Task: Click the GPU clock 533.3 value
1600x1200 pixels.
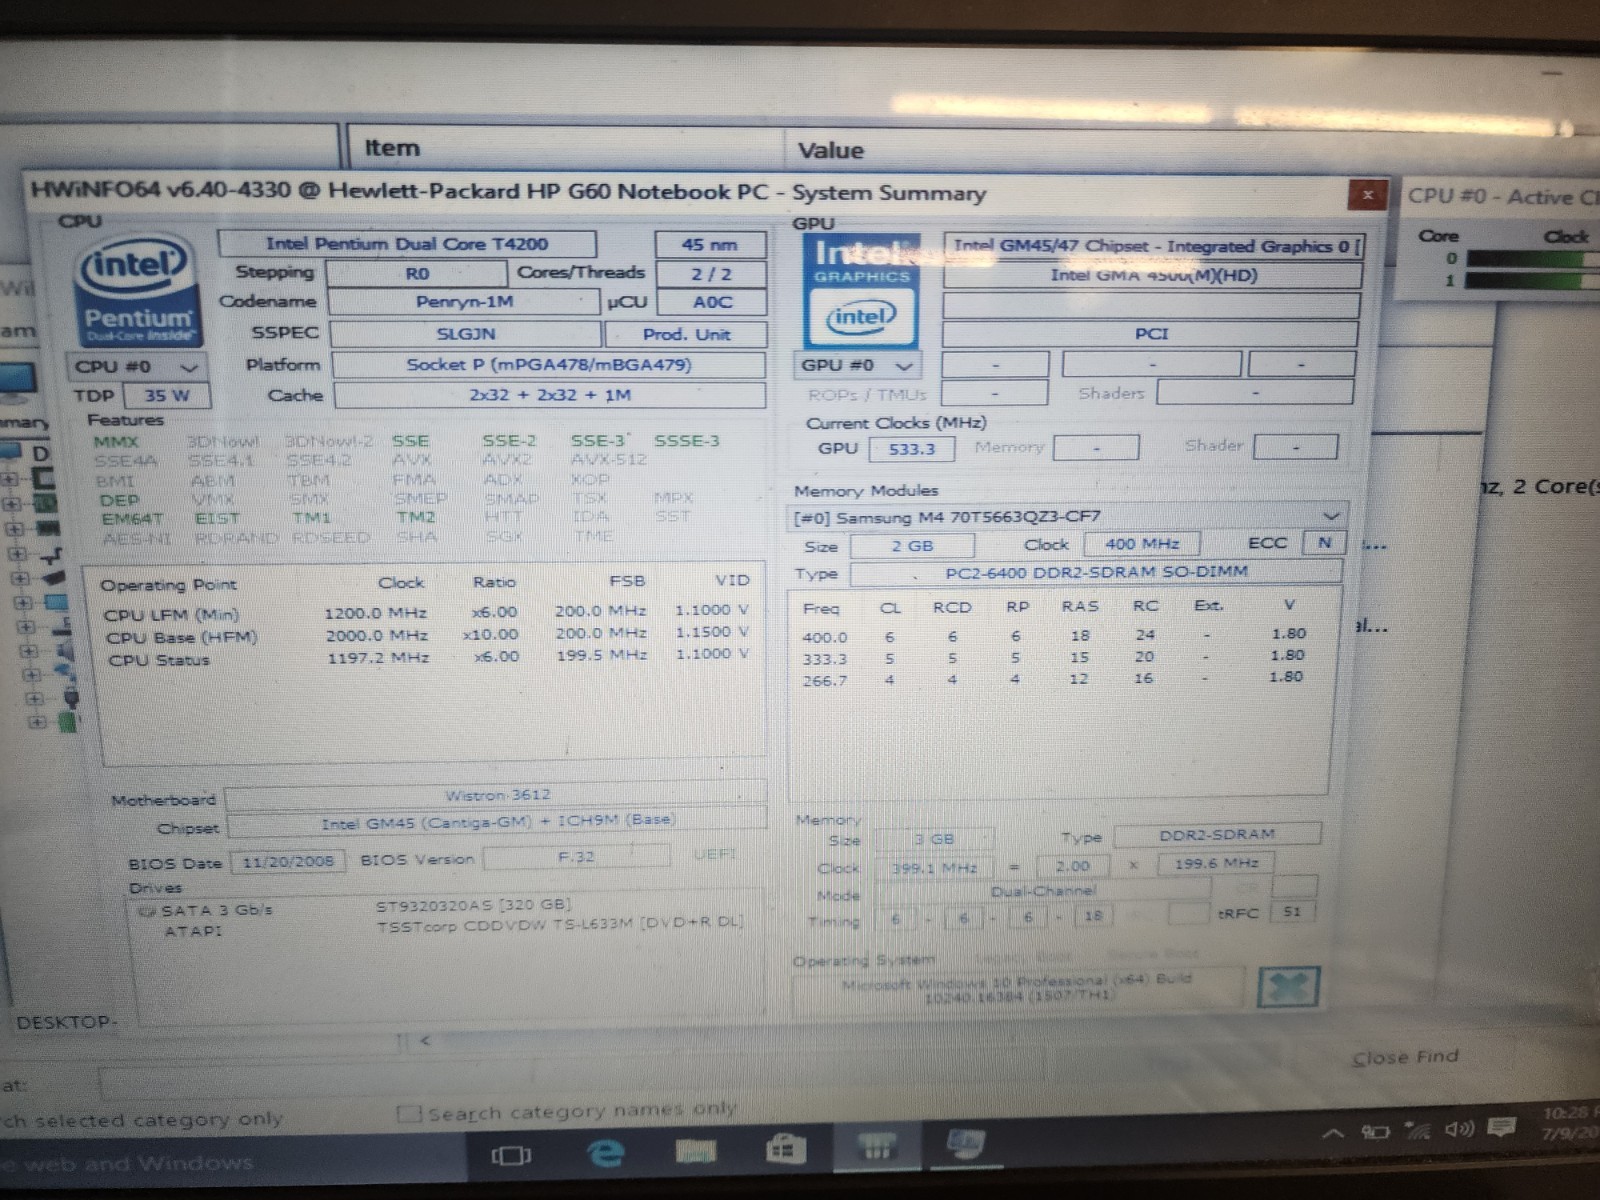Action: (x=912, y=449)
